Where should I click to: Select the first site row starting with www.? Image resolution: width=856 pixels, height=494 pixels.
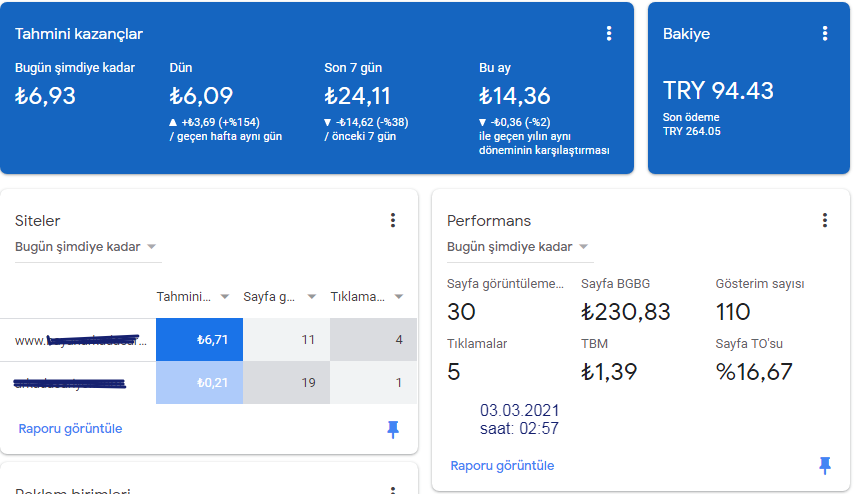tap(209, 340)
